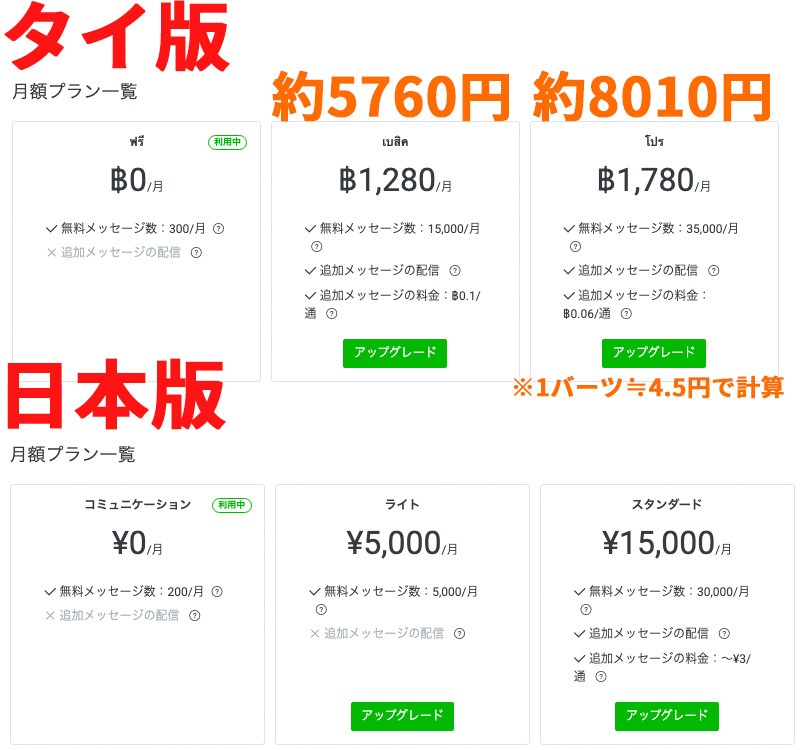Screen dimensions: 800x750
Task: Click the Thai Basic plan アップグレード button
Action: pyautogui.click(x=394, y=353)
